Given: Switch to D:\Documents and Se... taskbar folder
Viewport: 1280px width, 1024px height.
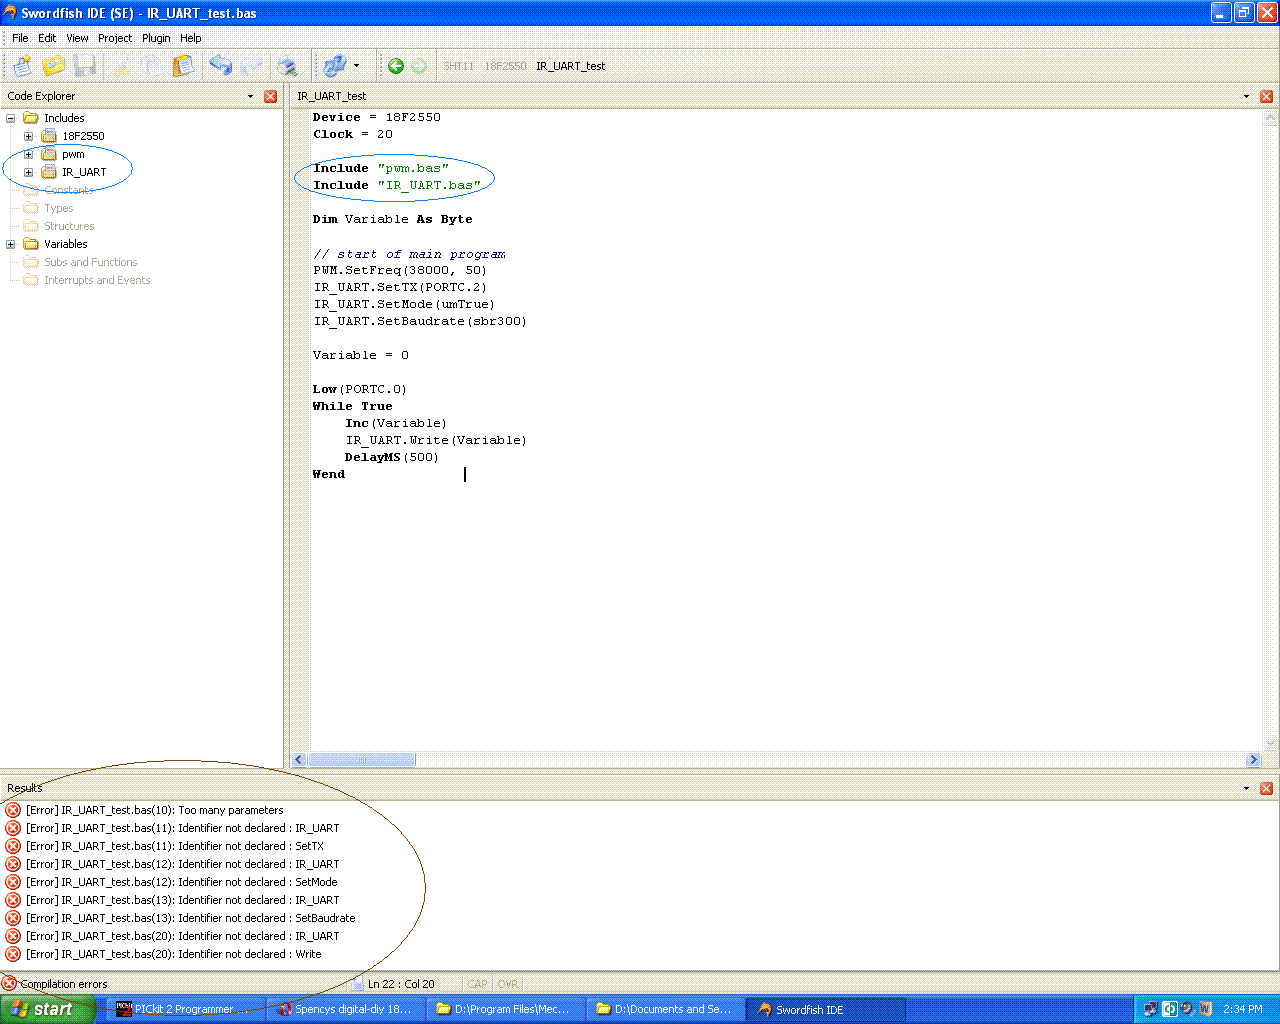Looking at the screenshot, I should coord(667,1009).
